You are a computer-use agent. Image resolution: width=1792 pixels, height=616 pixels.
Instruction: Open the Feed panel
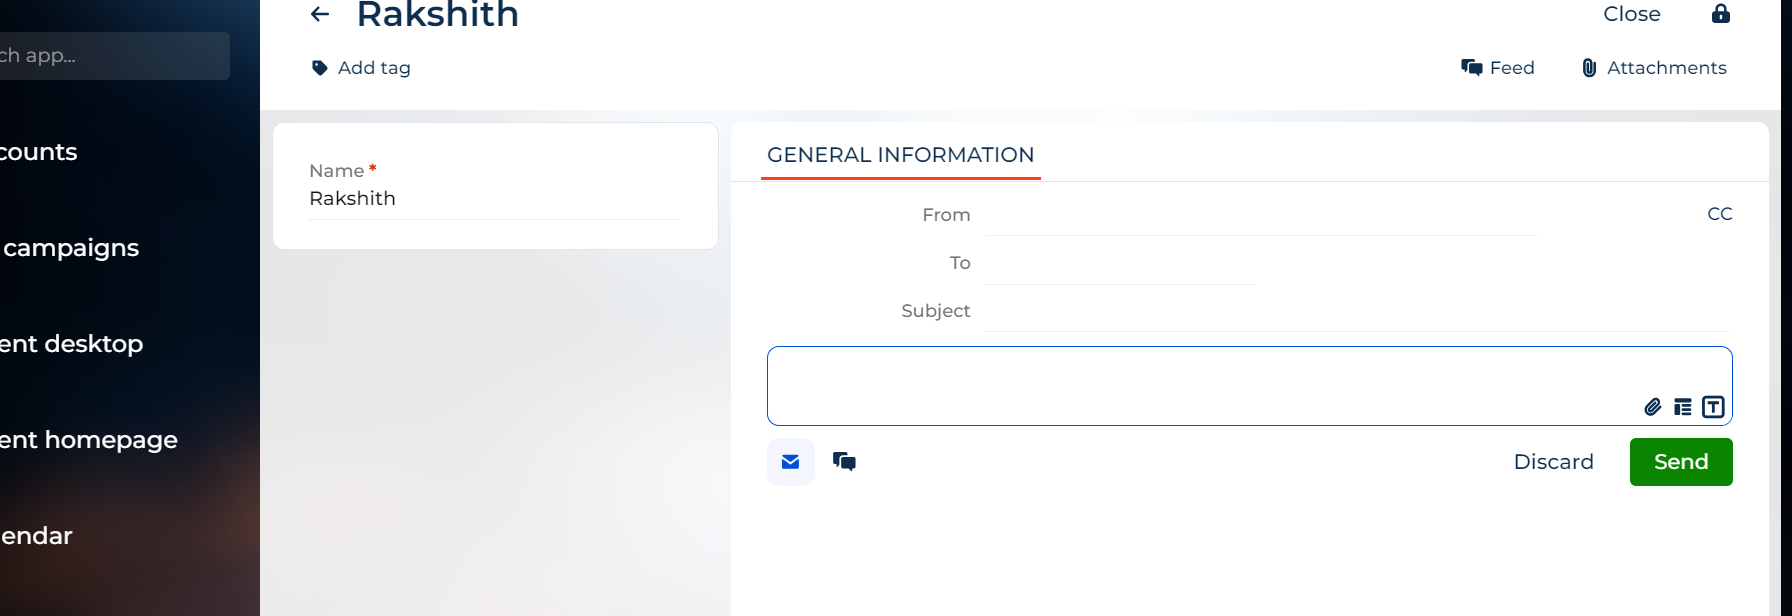point(1498,68)
